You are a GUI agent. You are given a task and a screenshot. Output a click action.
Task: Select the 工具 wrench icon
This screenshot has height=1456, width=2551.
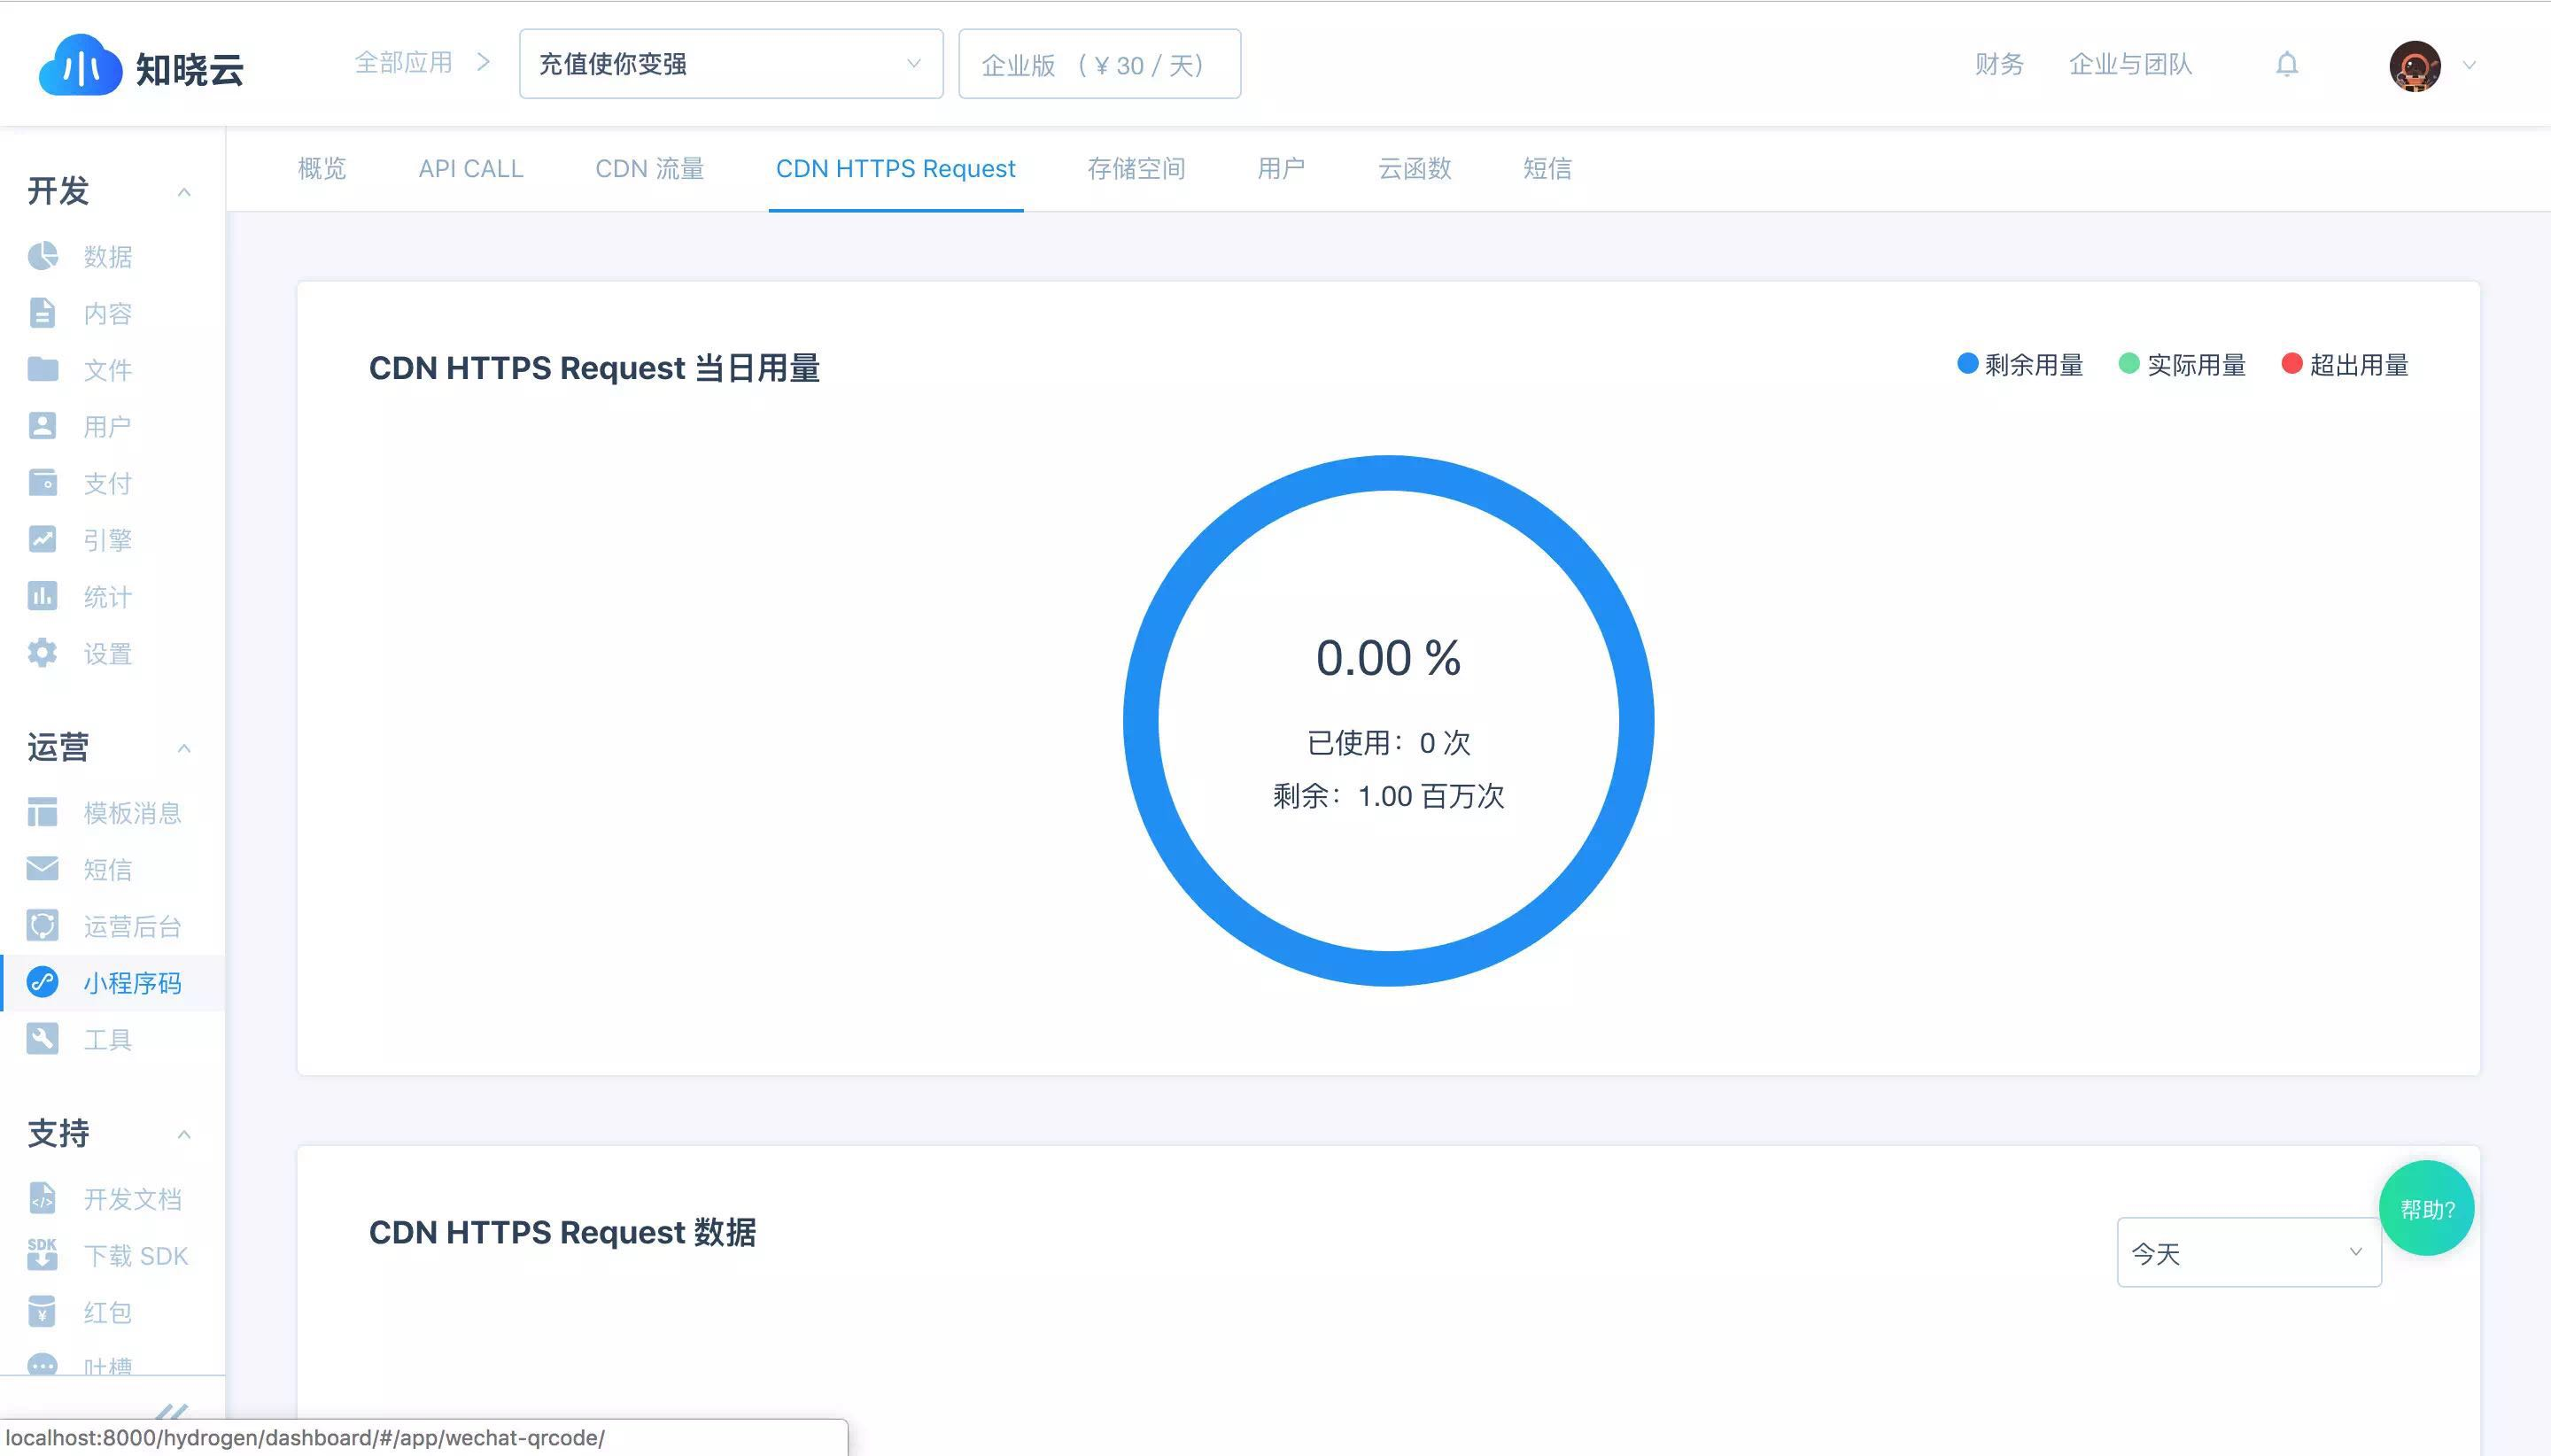(42, 1039)
